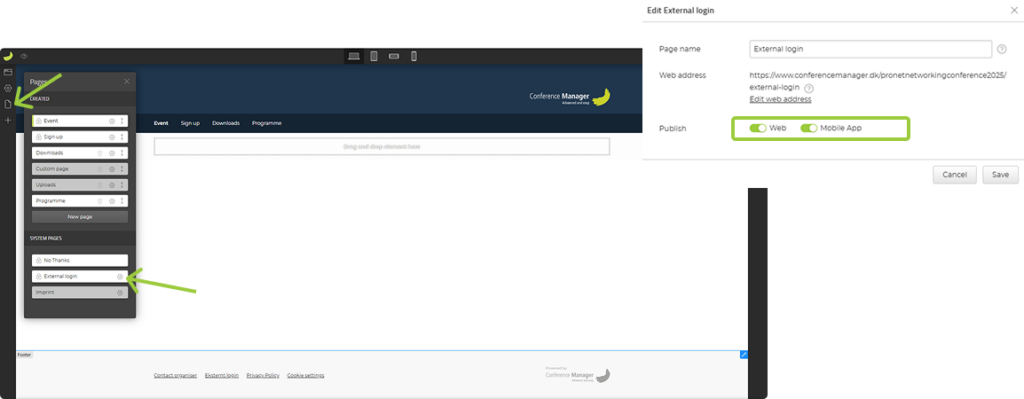Switch to mobile phone preview

pyautogui.click(x=414, y=56)
